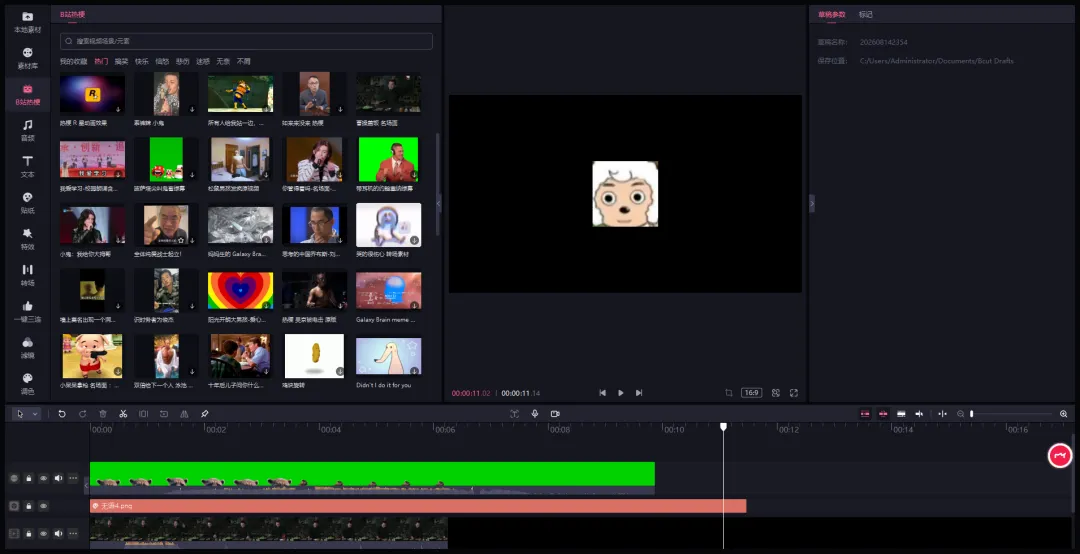
Task: Switch to the 标记 tab
Action: click(865, 14)
